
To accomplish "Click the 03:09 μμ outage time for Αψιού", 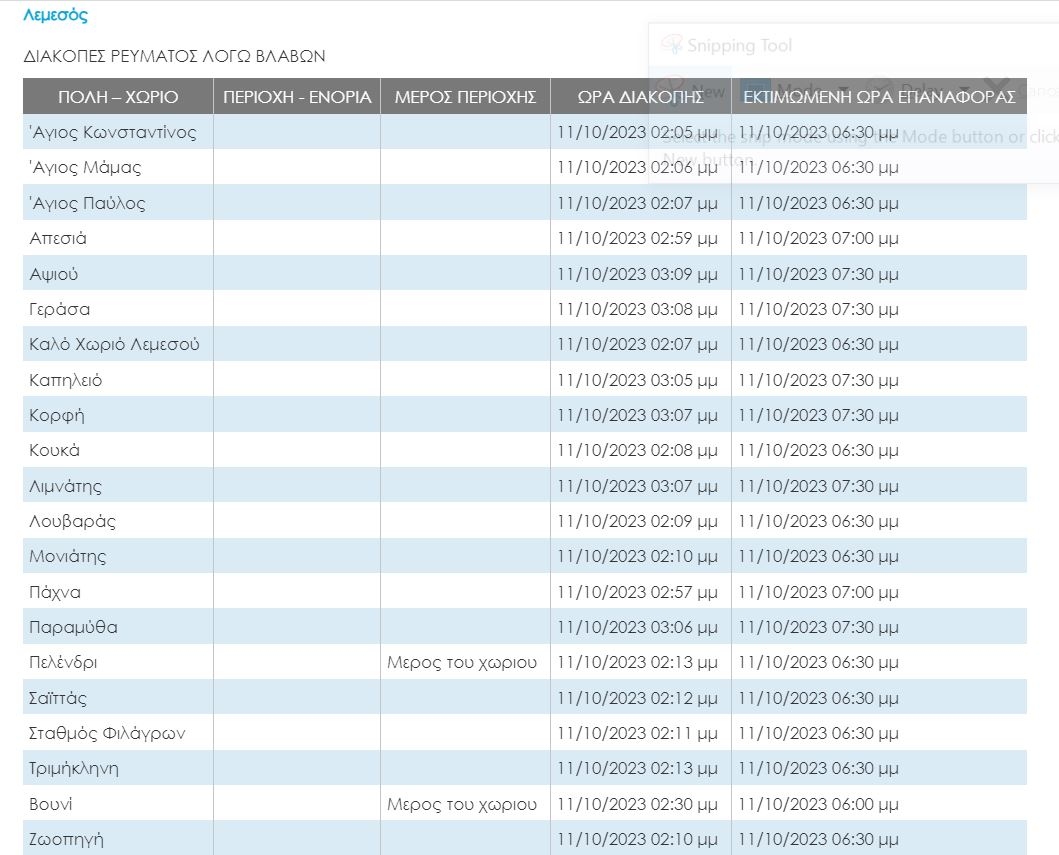I will click(x=637, y=274).
